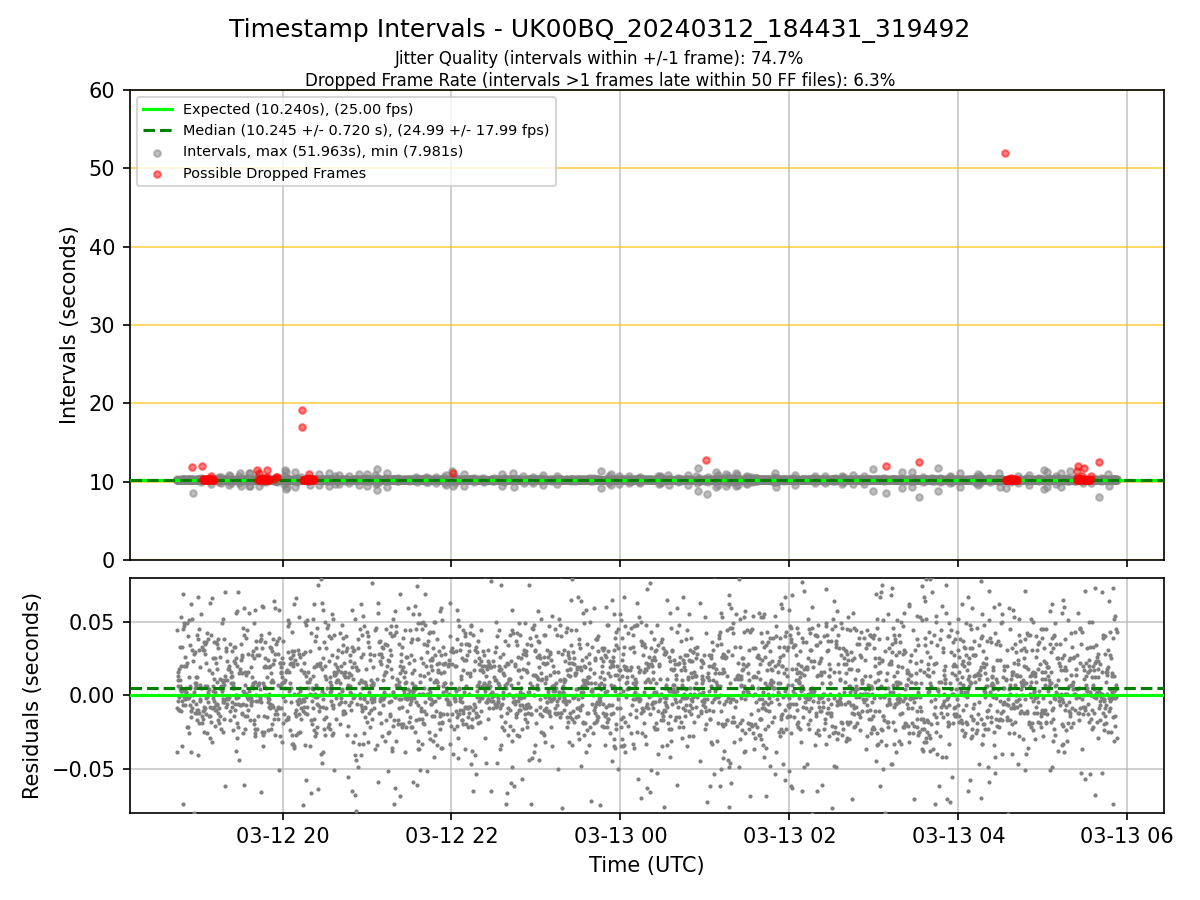Click the red dropped-frame point near 19 seconds
The height and width of the screenshot is (900, 1200).
[302, 410]
